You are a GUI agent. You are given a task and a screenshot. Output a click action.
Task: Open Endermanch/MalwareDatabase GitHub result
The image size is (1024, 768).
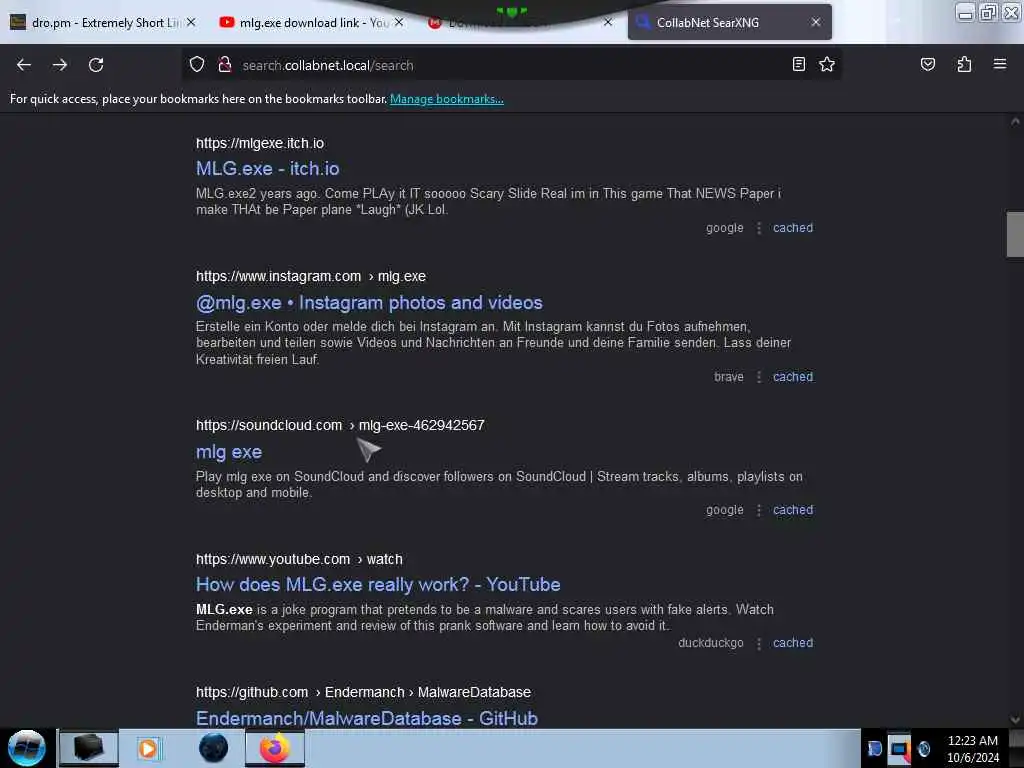click(367, 718)
